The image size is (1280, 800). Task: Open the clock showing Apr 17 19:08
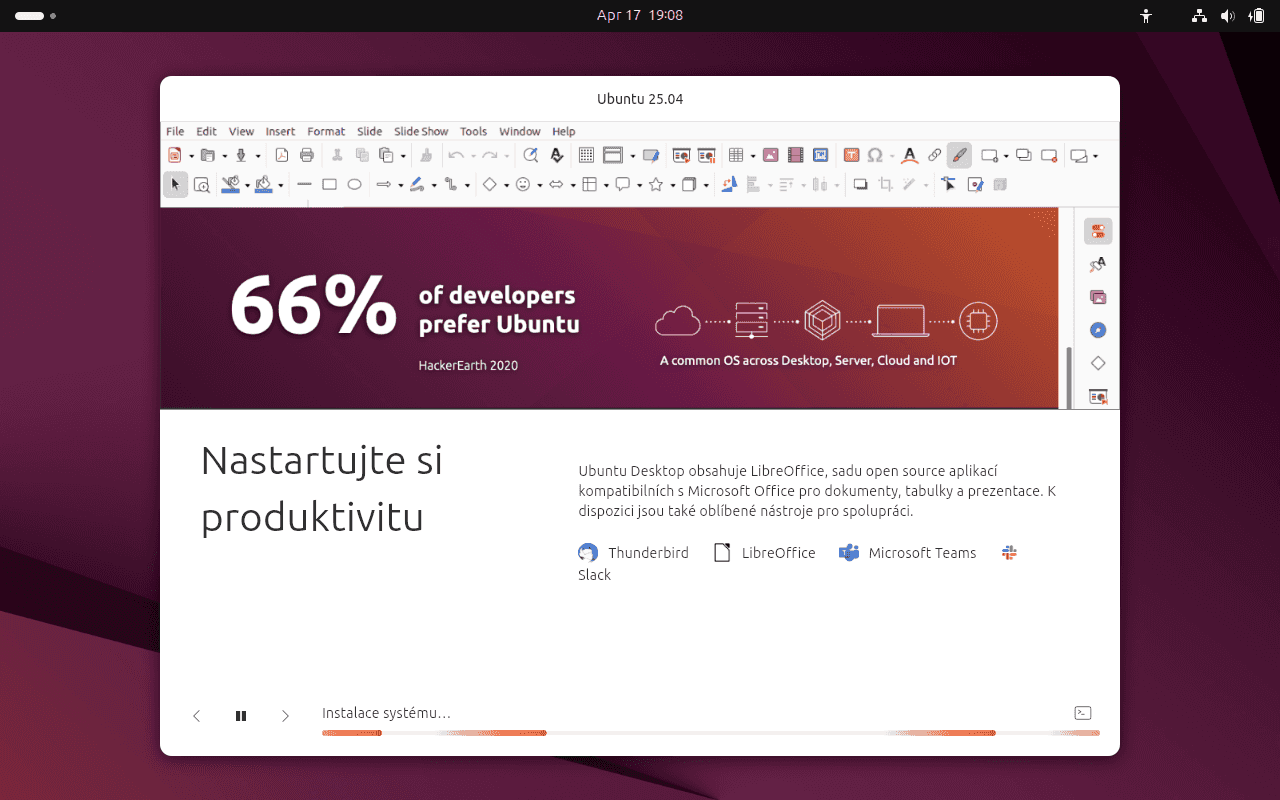pyautogui.click(x=640, y=15)
